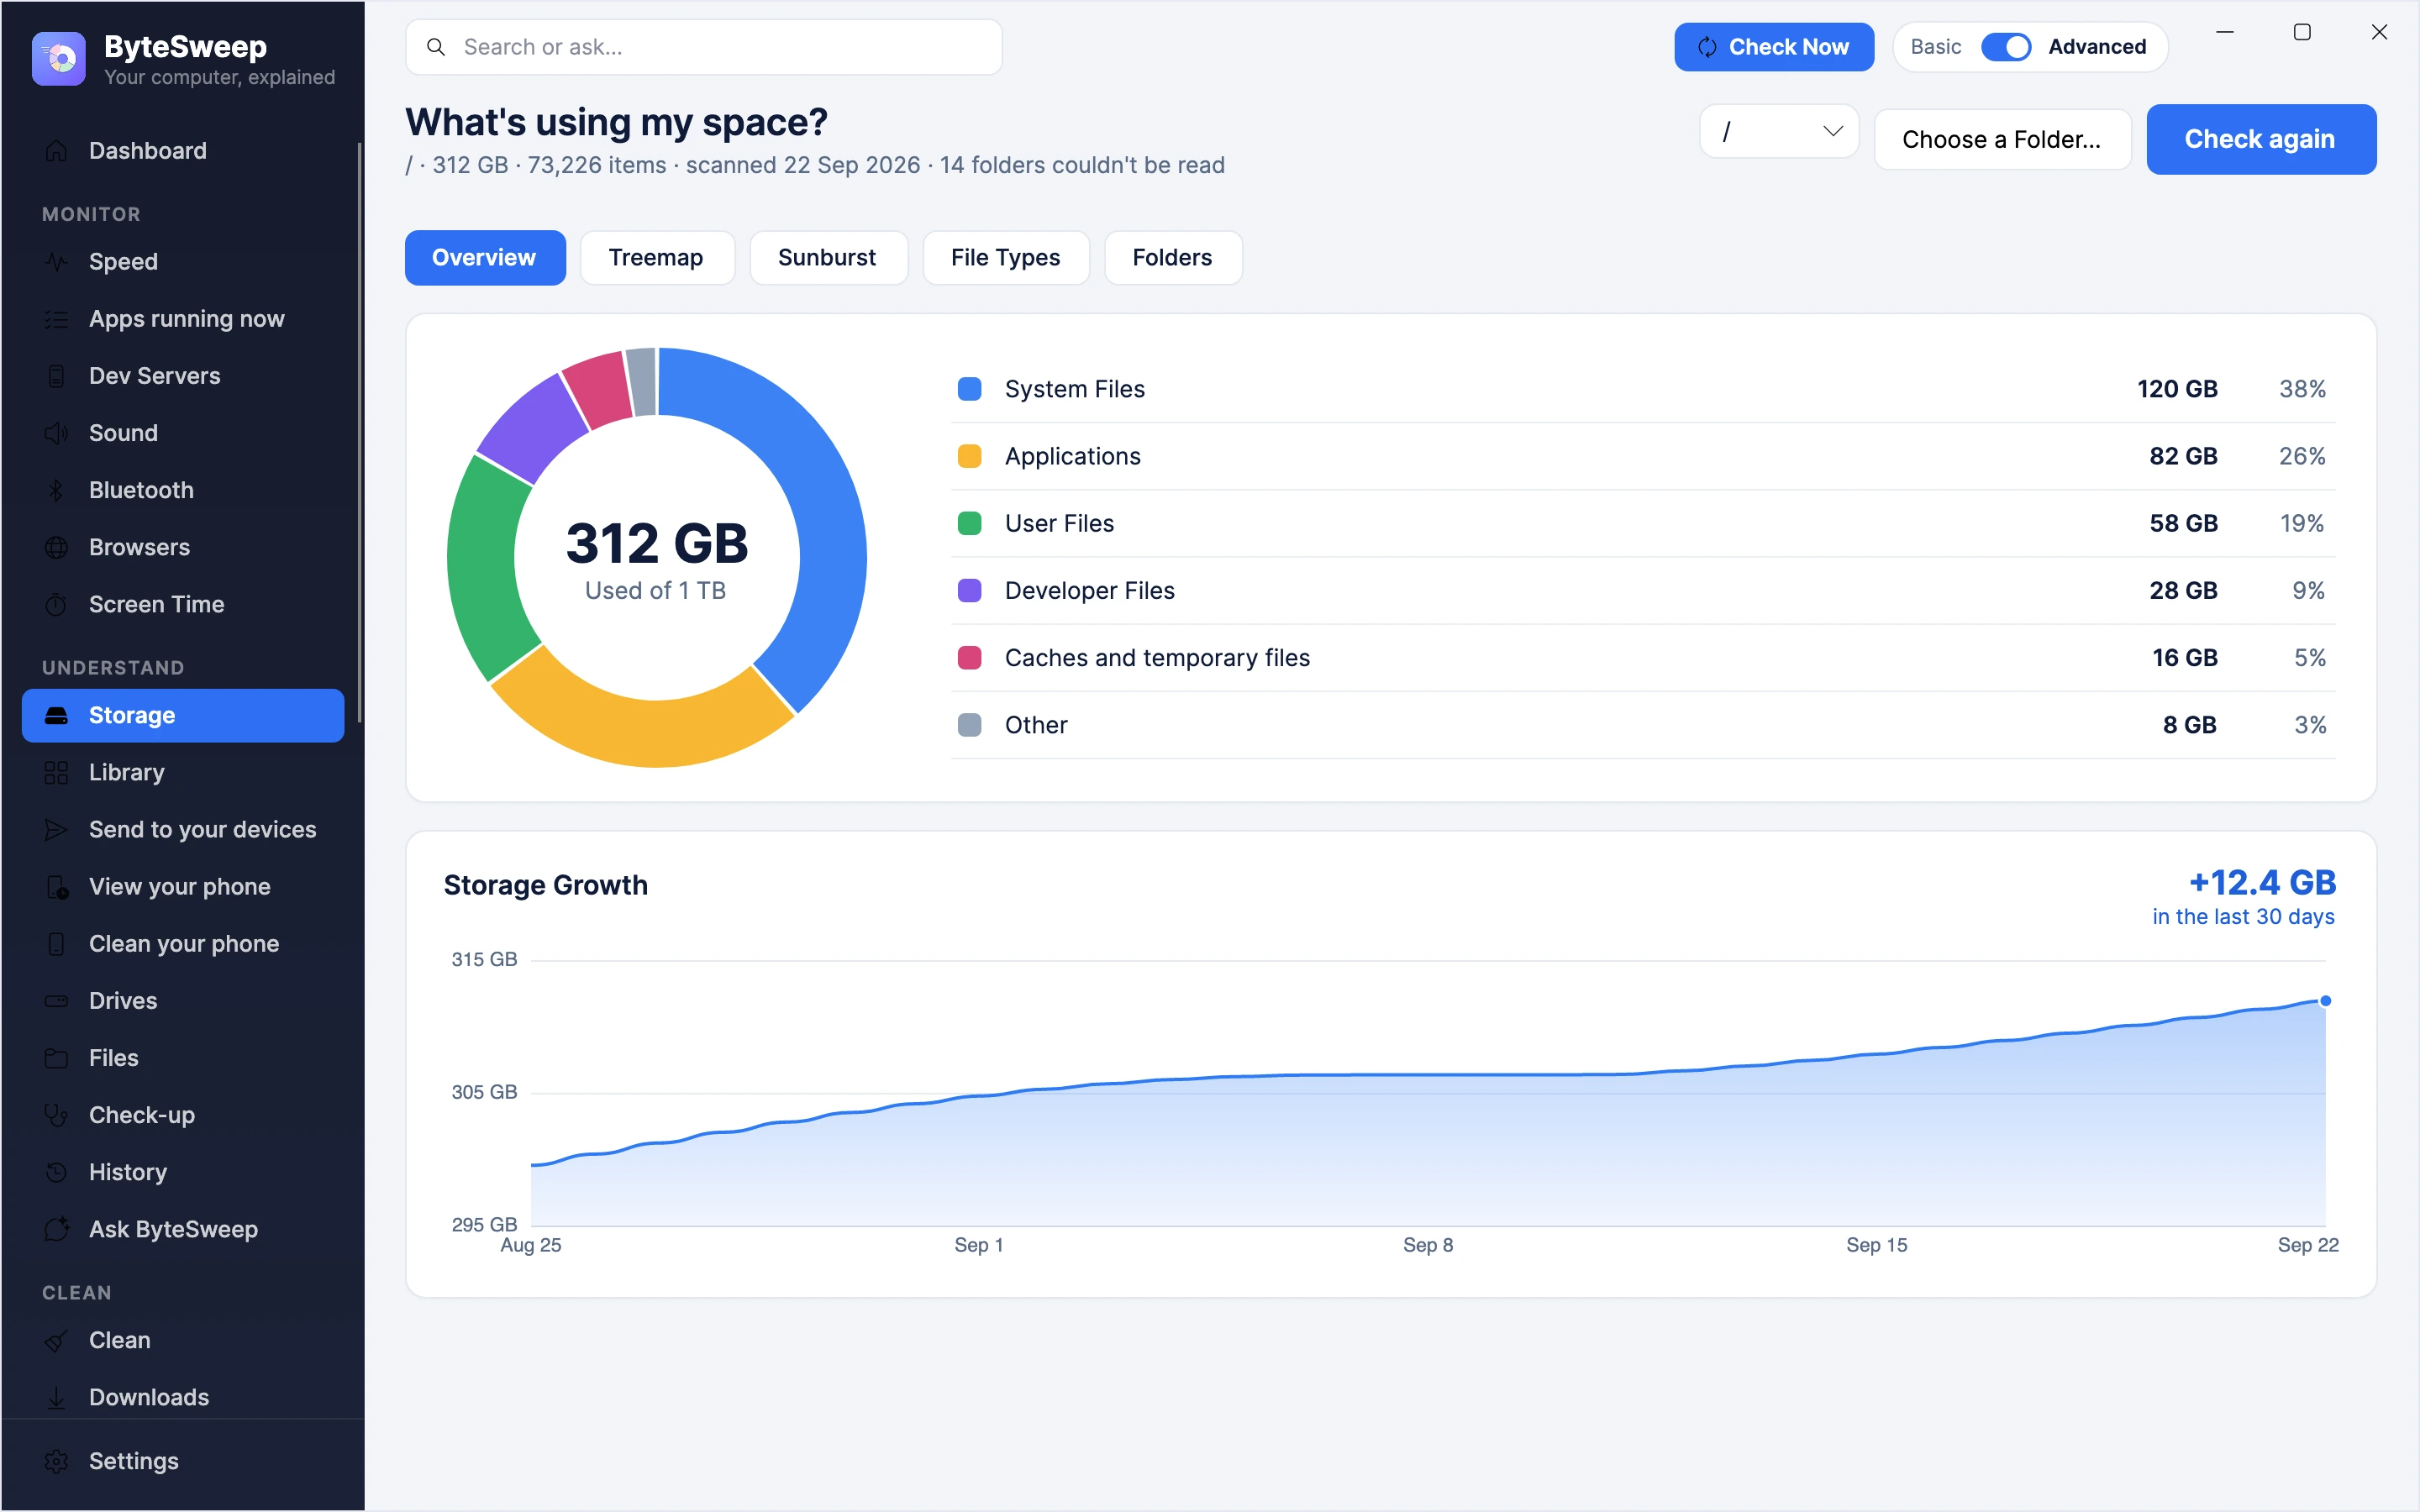Select the Overview tab
The image size is (2420, 1512).
point(484,258)
